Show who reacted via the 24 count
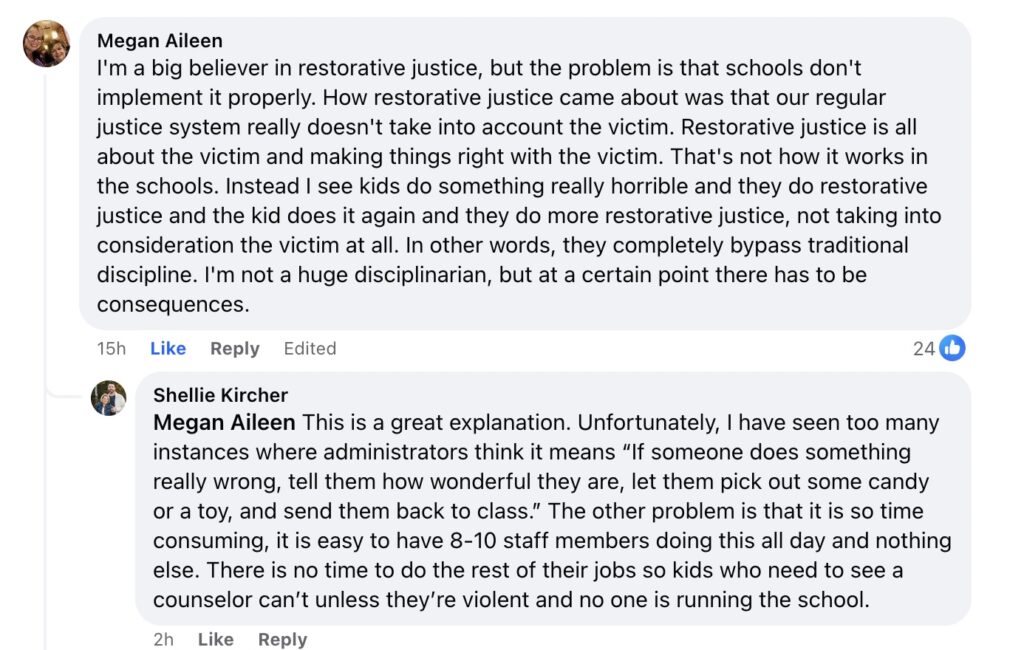The image size is (1024, 650). click(x=923, y=348)
